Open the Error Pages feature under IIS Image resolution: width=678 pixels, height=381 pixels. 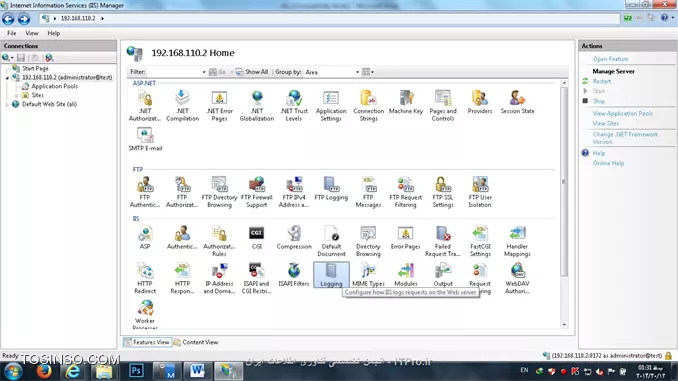point(406,237)
